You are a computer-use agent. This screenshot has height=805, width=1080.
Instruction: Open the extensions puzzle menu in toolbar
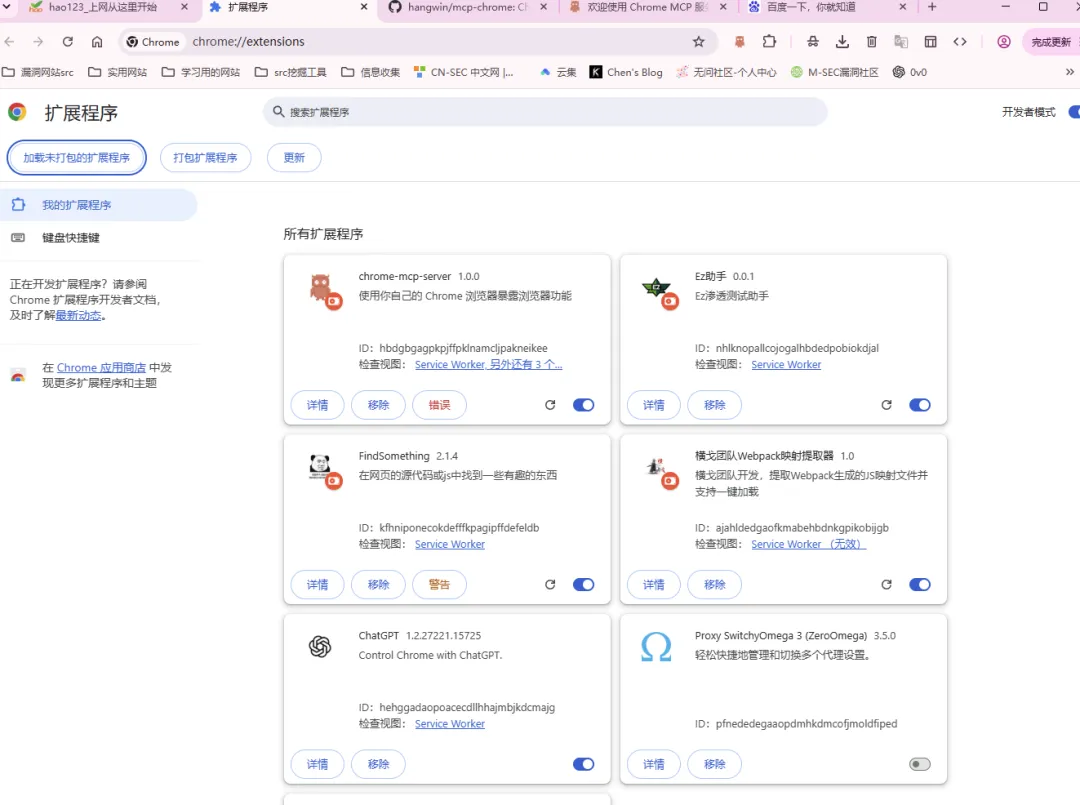(x=769, y=42)
